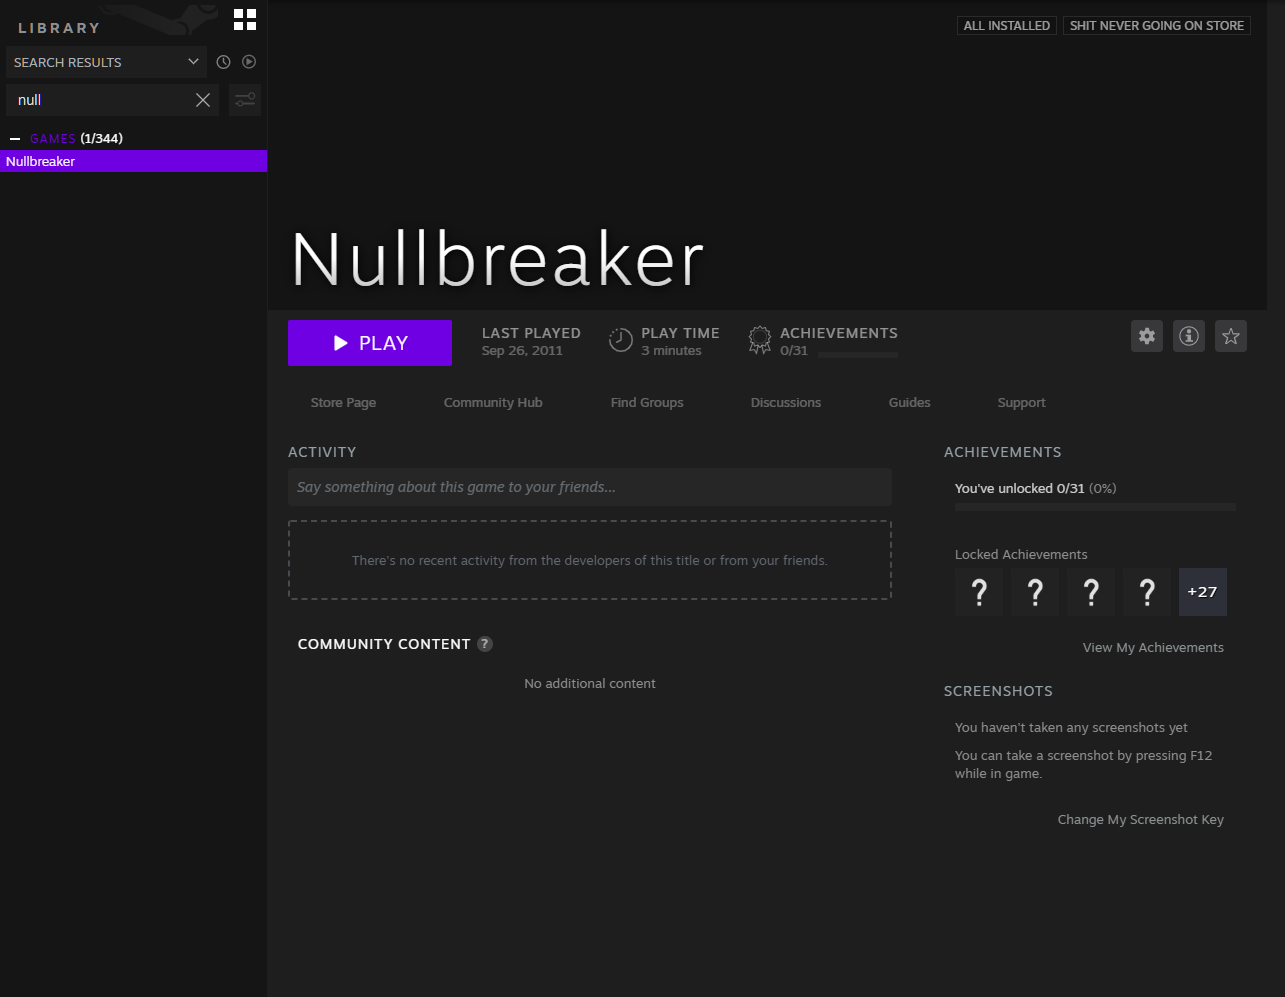
Task: Click the Never Going On Store tag
Action: click(x=1157, y=26)
